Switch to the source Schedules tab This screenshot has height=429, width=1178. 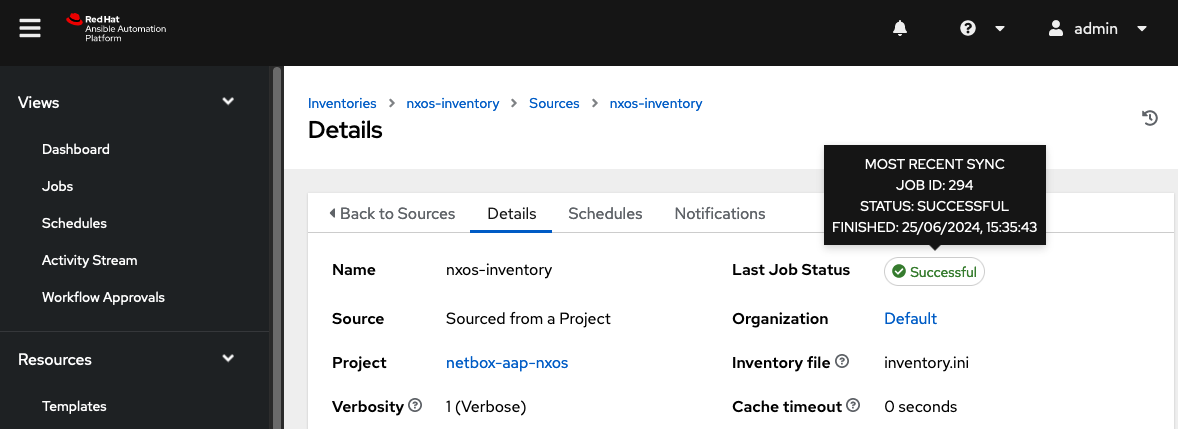tap(605, 213)
